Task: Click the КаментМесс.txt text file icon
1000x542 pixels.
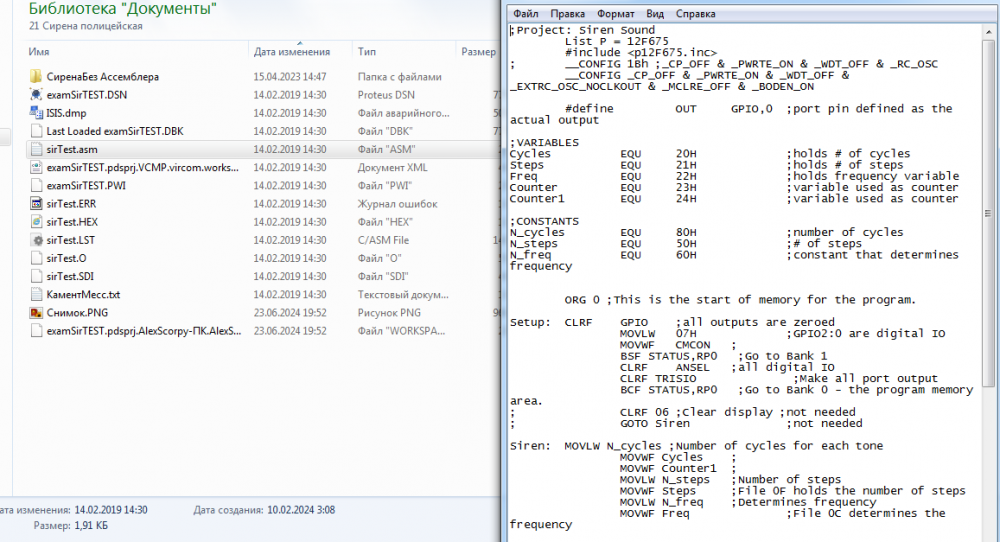Action: tap(36, 295)
